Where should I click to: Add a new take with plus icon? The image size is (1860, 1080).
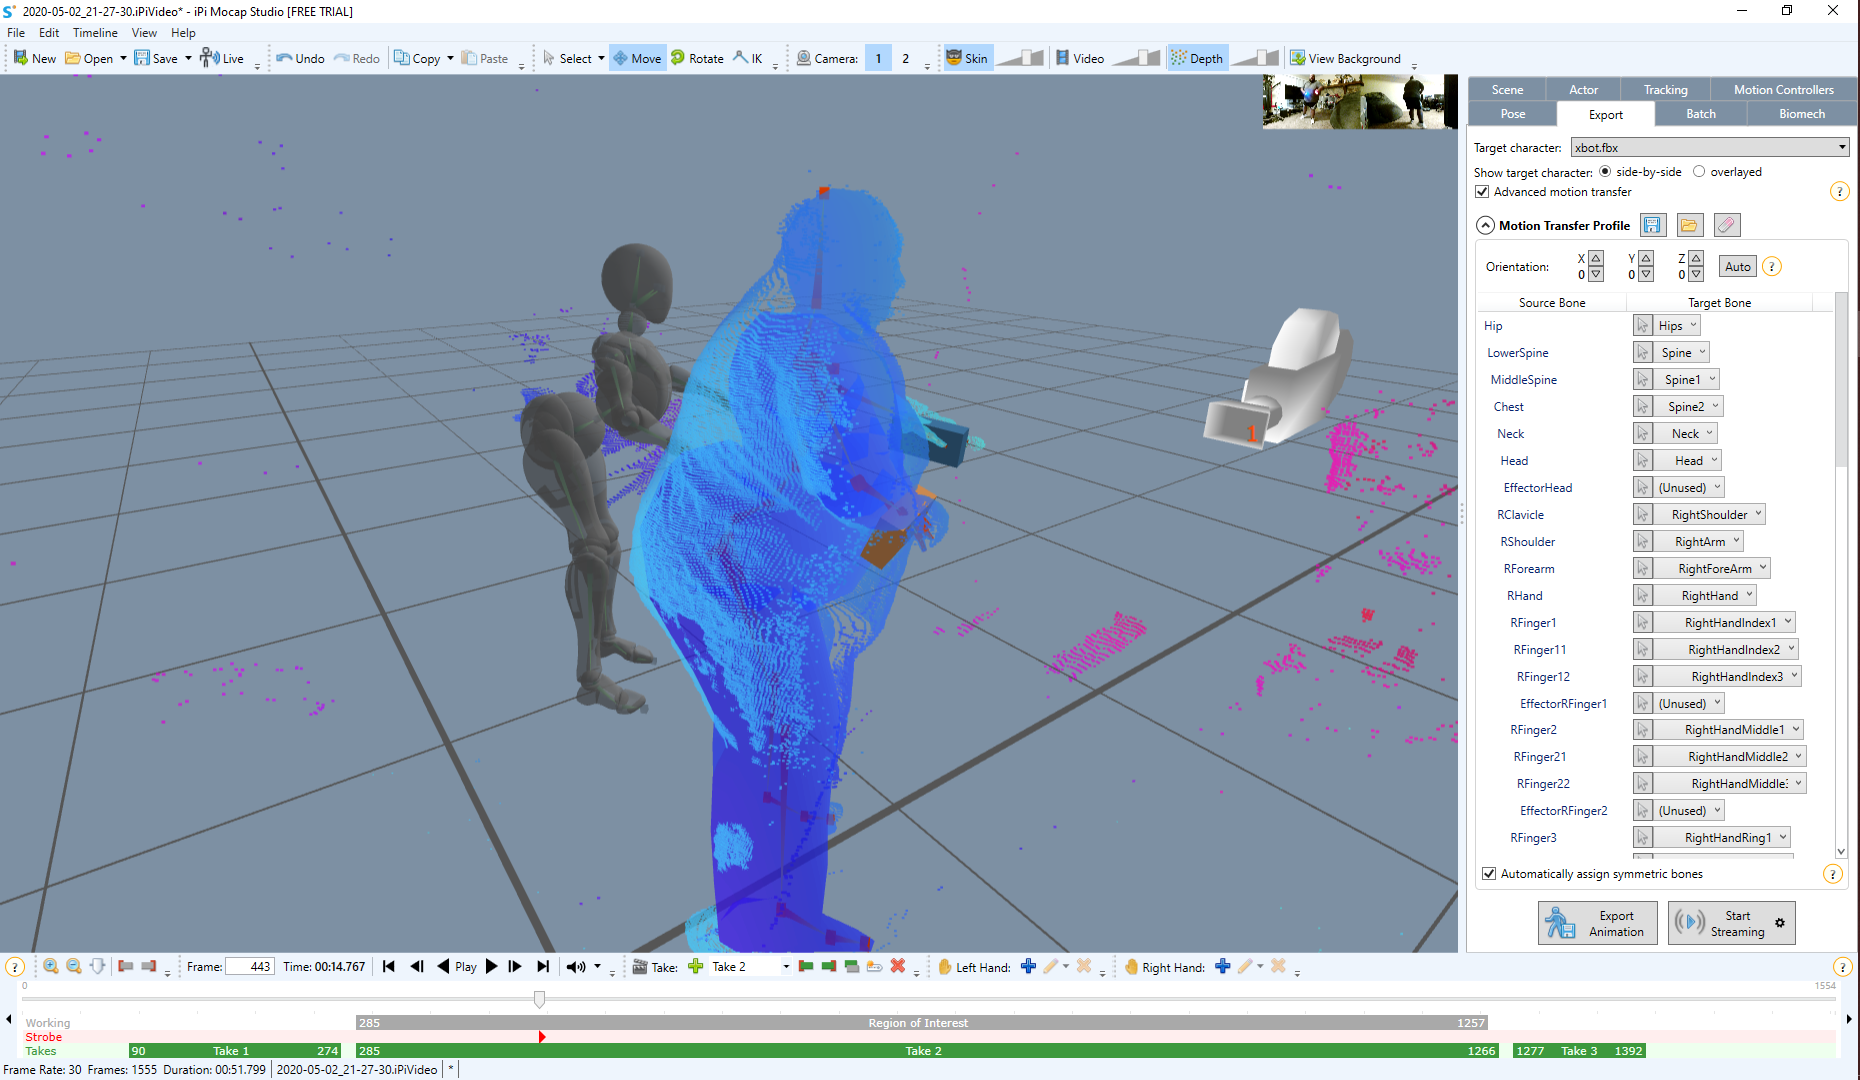696,966
